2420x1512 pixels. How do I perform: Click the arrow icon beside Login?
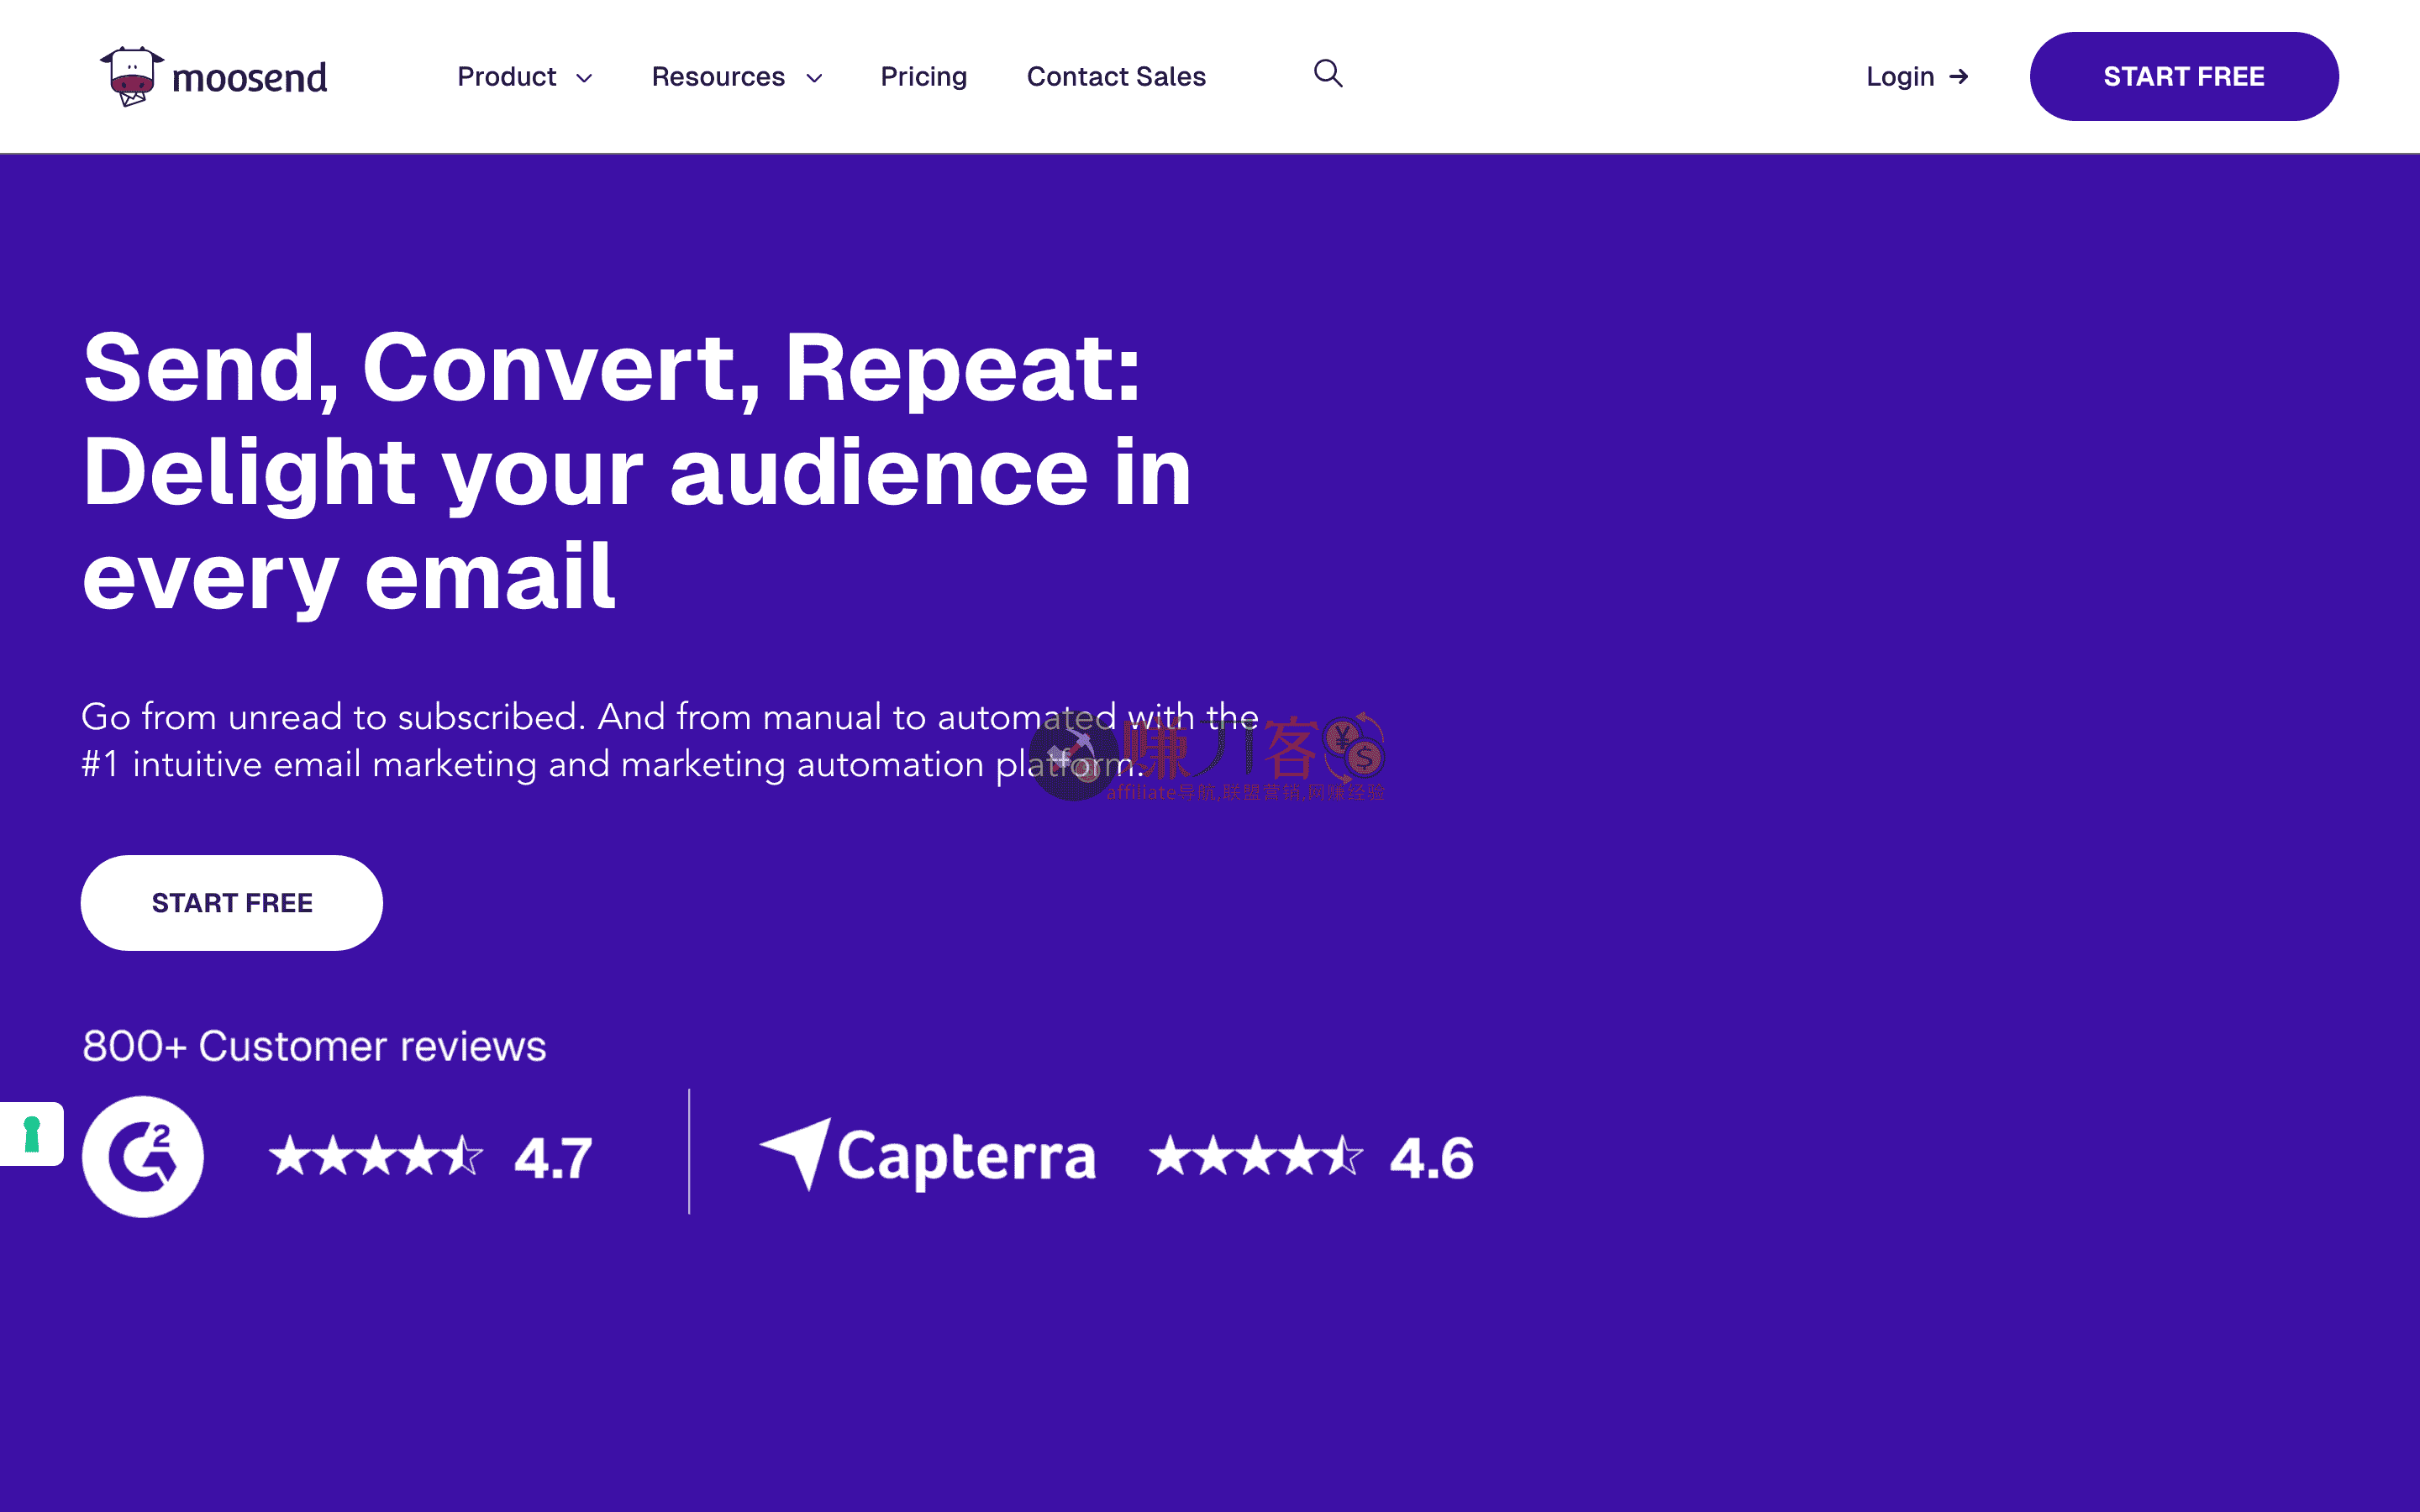coord(1959,76)
